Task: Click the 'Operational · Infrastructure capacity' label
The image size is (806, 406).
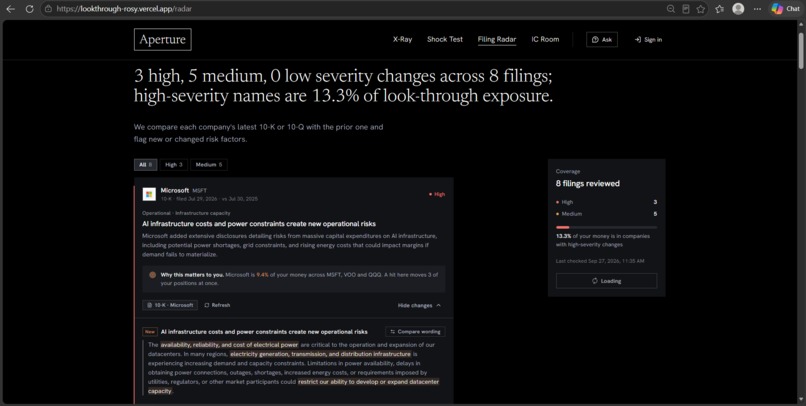Action: pos(187,213)
